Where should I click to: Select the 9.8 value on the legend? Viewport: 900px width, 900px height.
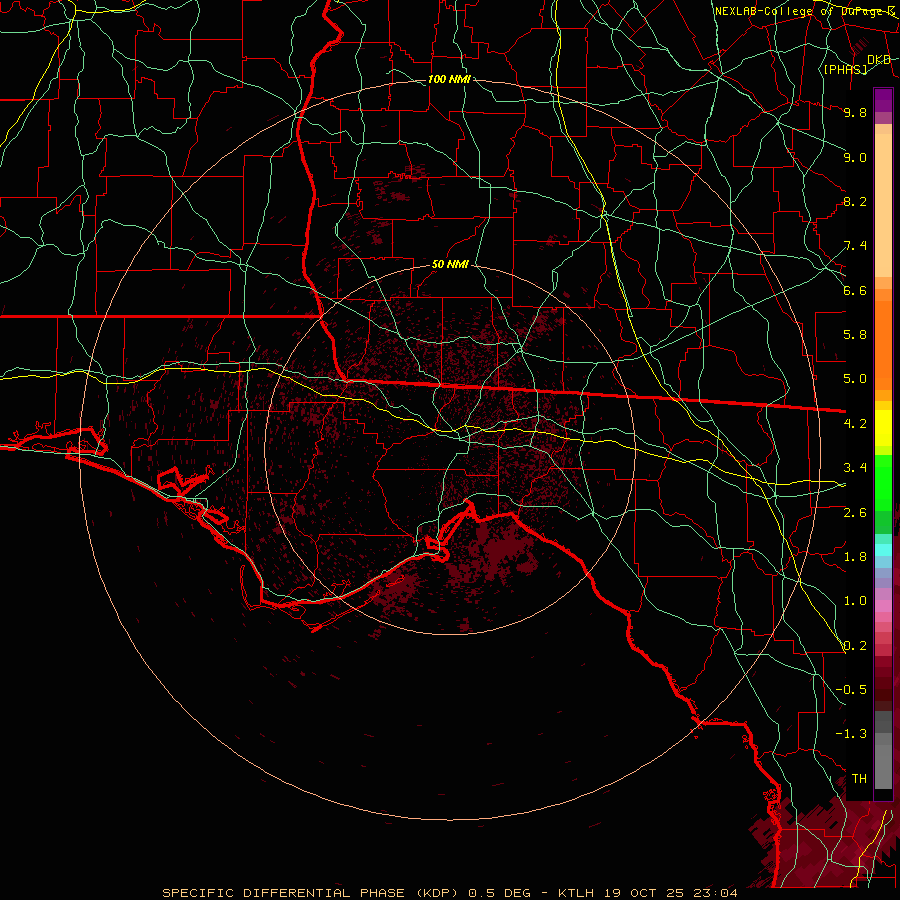tap(855, 112)
